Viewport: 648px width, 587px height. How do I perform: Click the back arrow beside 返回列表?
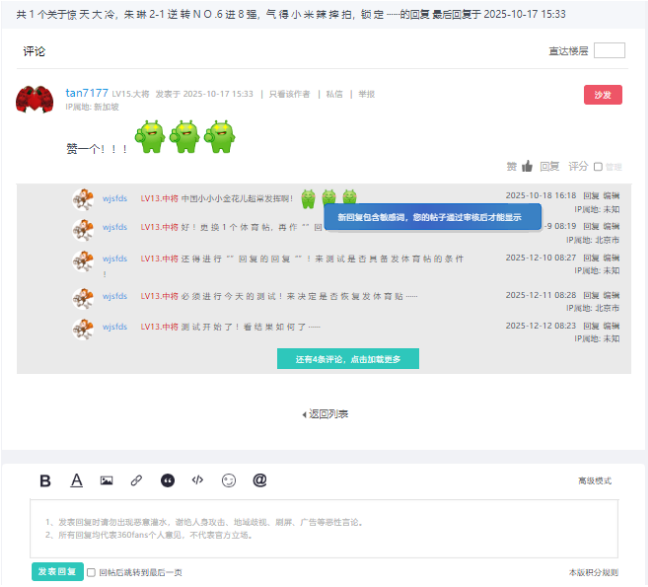[x=304, y=415]
